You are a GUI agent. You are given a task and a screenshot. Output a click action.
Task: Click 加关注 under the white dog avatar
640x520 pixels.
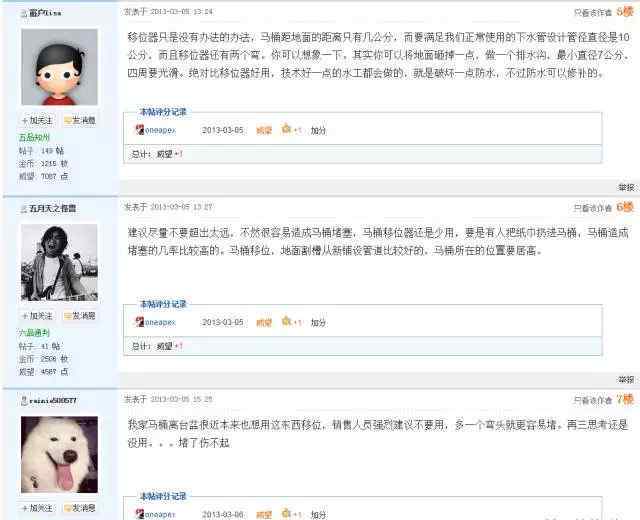click(x=38, y=508)
